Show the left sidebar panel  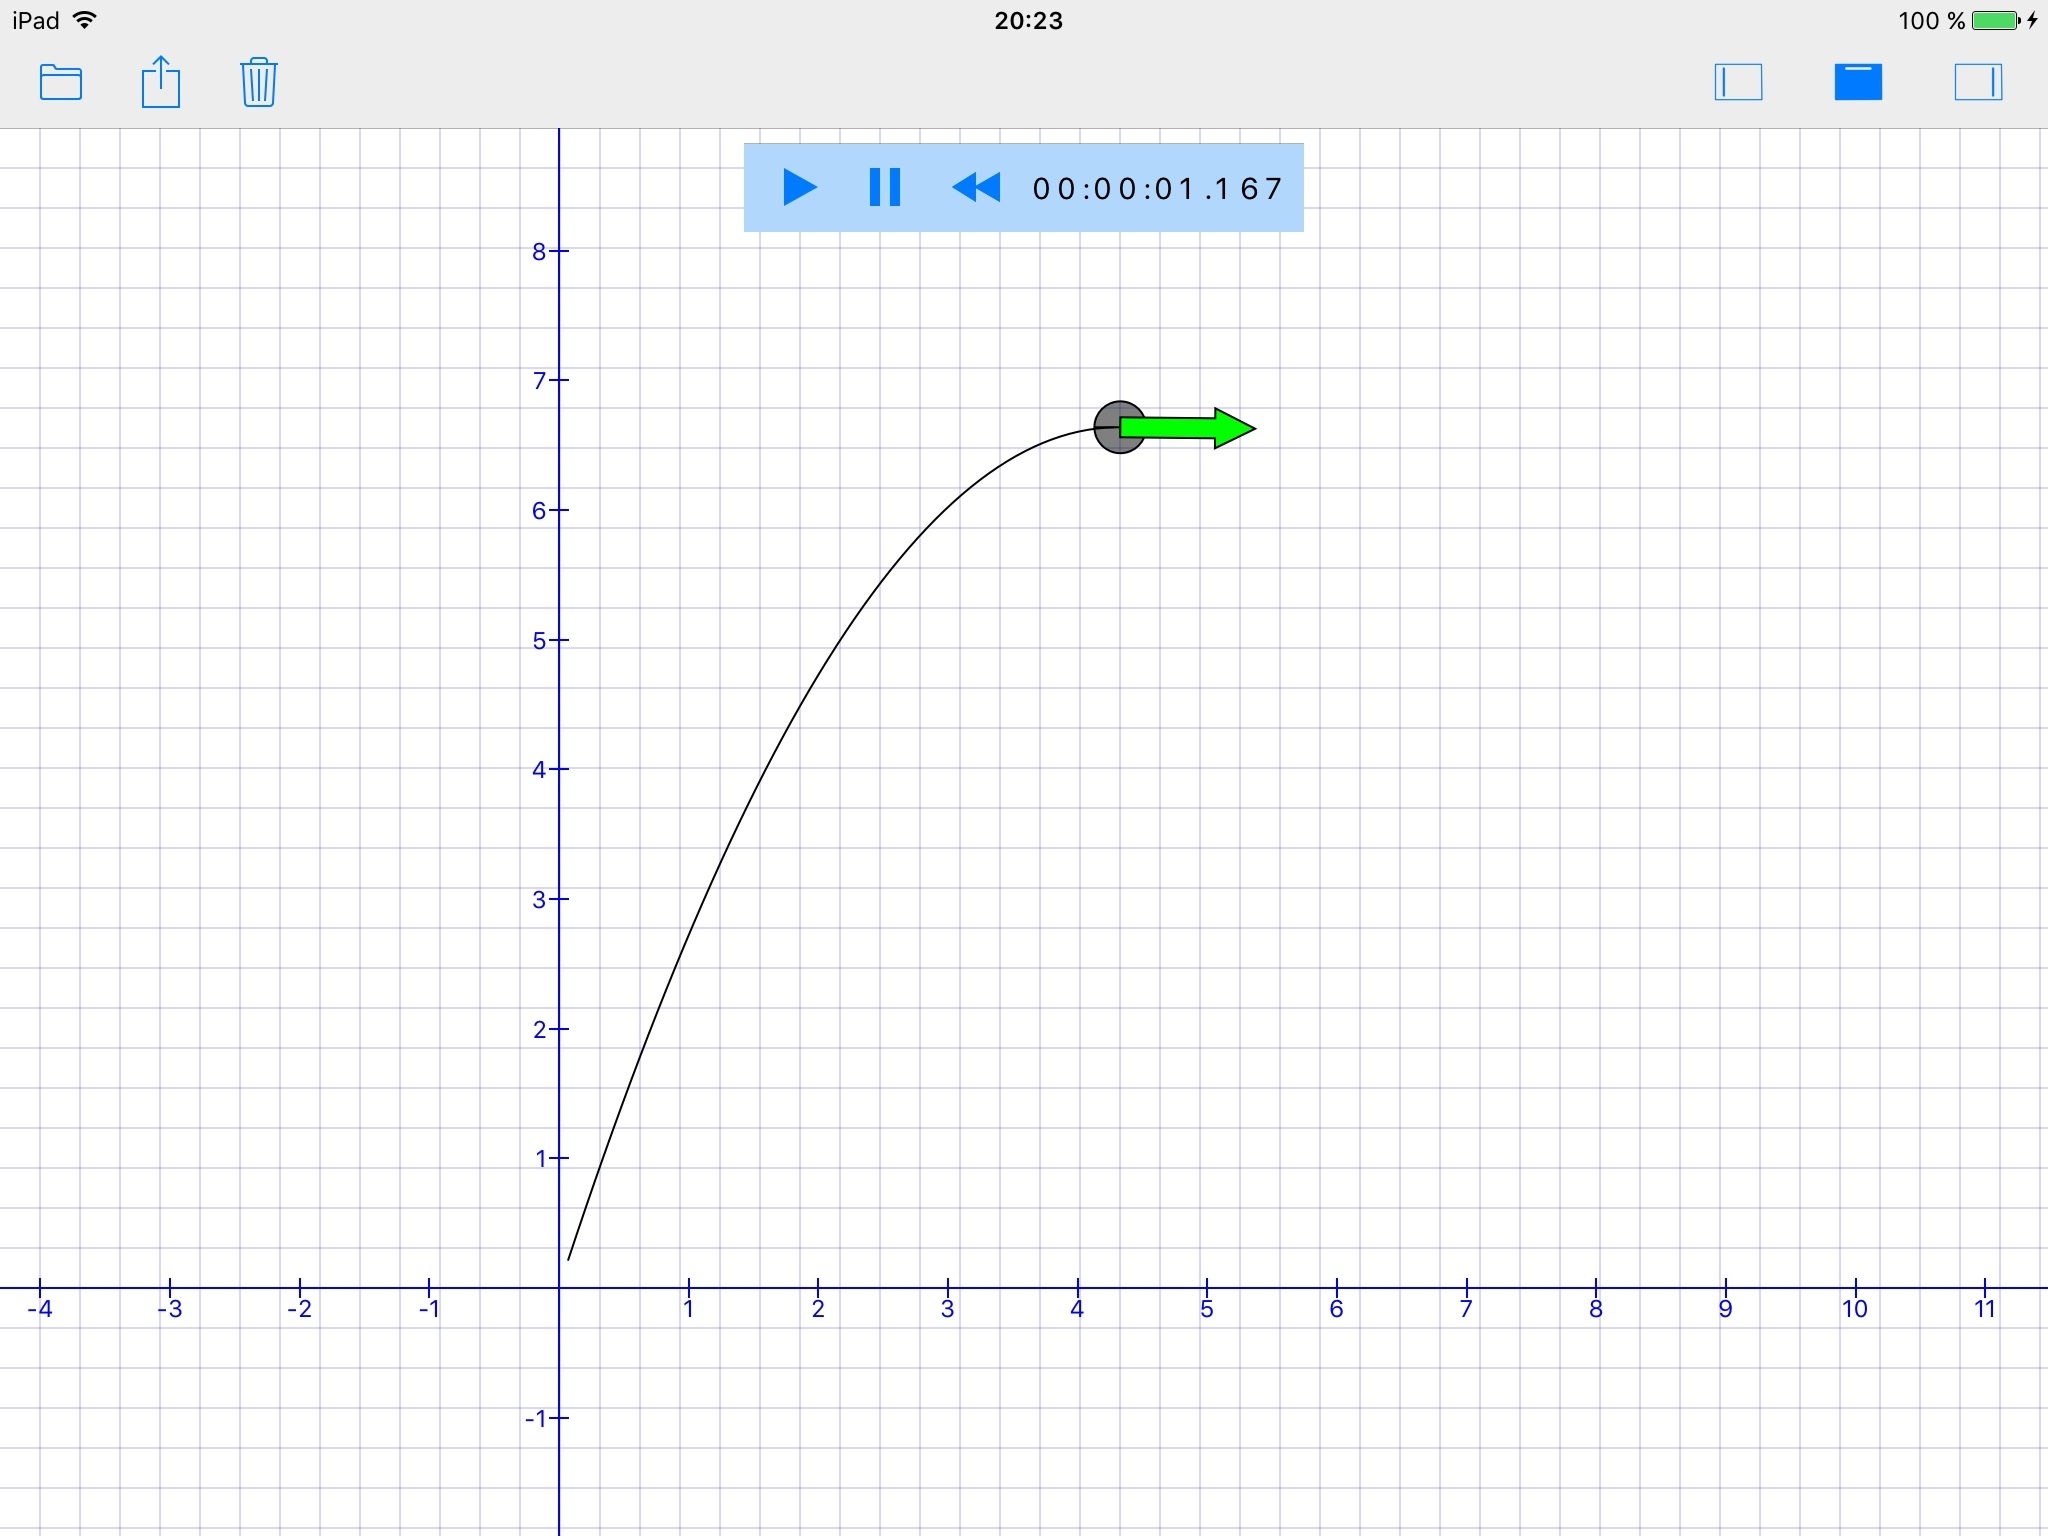[1738, 82]
